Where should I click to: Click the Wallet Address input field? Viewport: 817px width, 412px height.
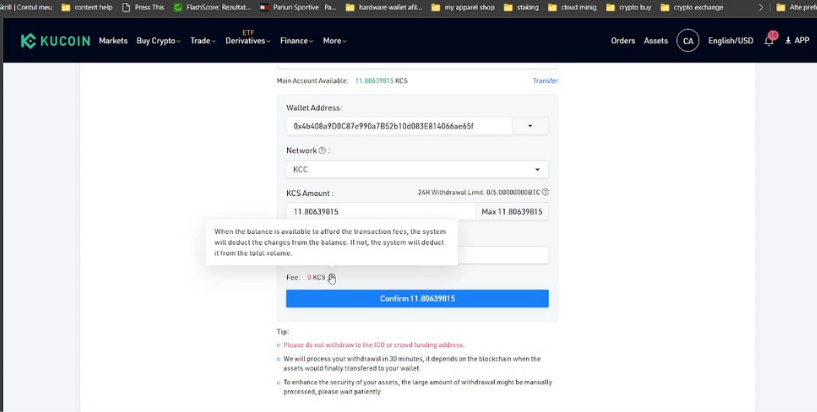pos(399,126)
